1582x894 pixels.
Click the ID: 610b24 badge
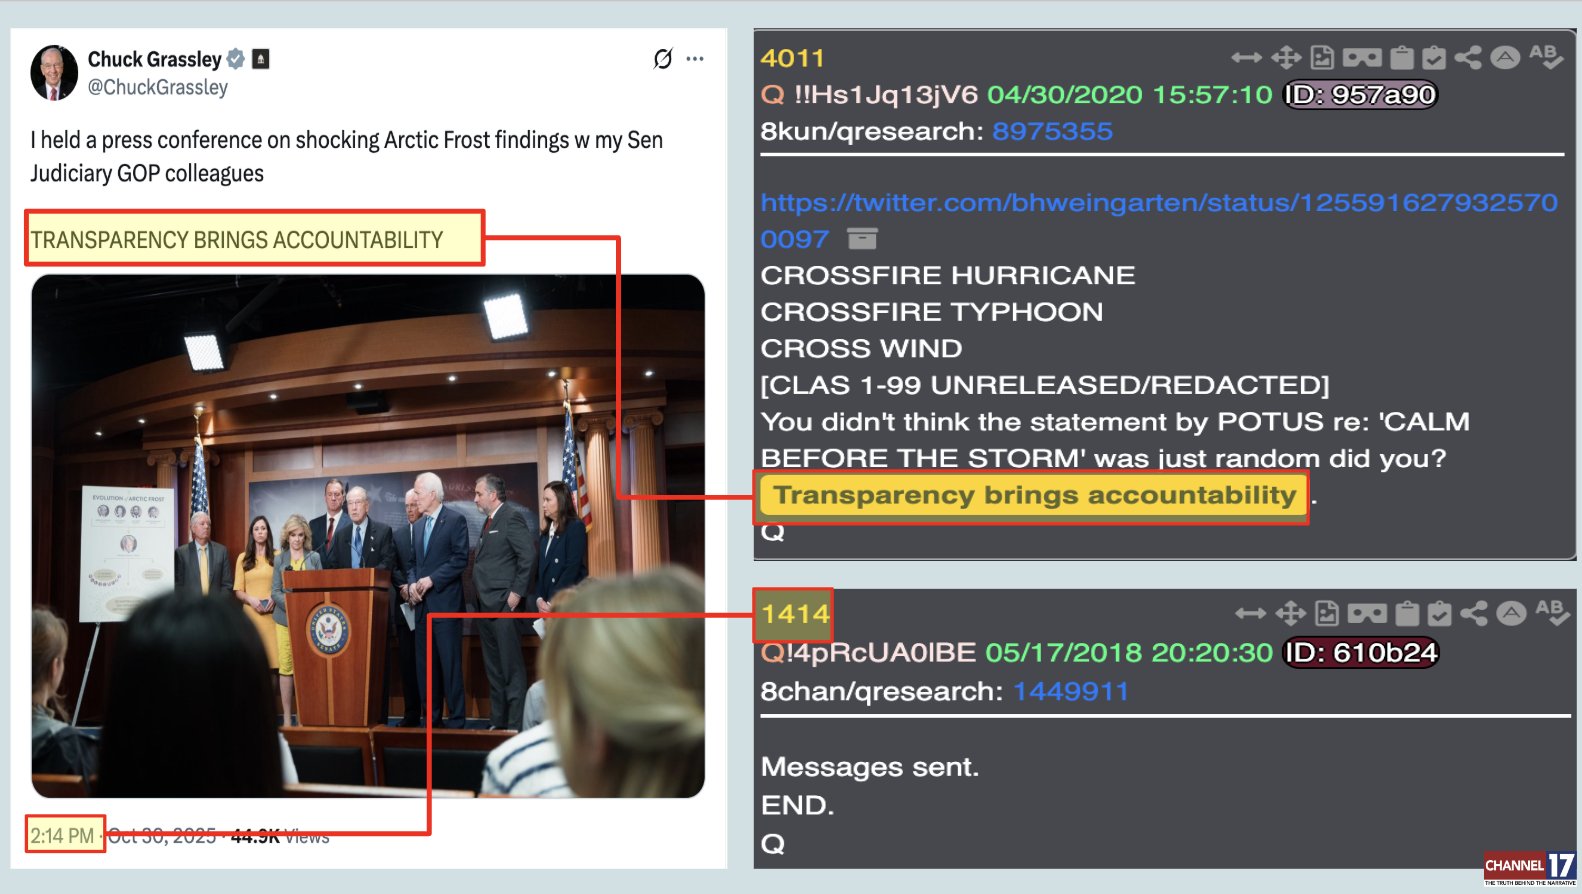(x=1361, y=653)
